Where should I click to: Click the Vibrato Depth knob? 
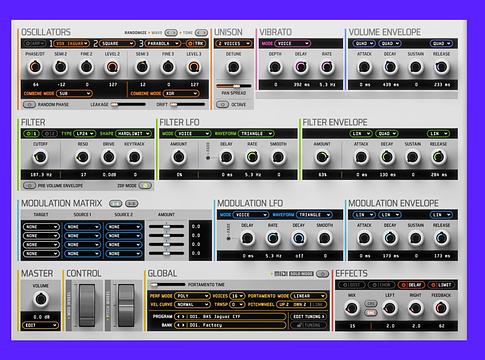click(275, 67)
